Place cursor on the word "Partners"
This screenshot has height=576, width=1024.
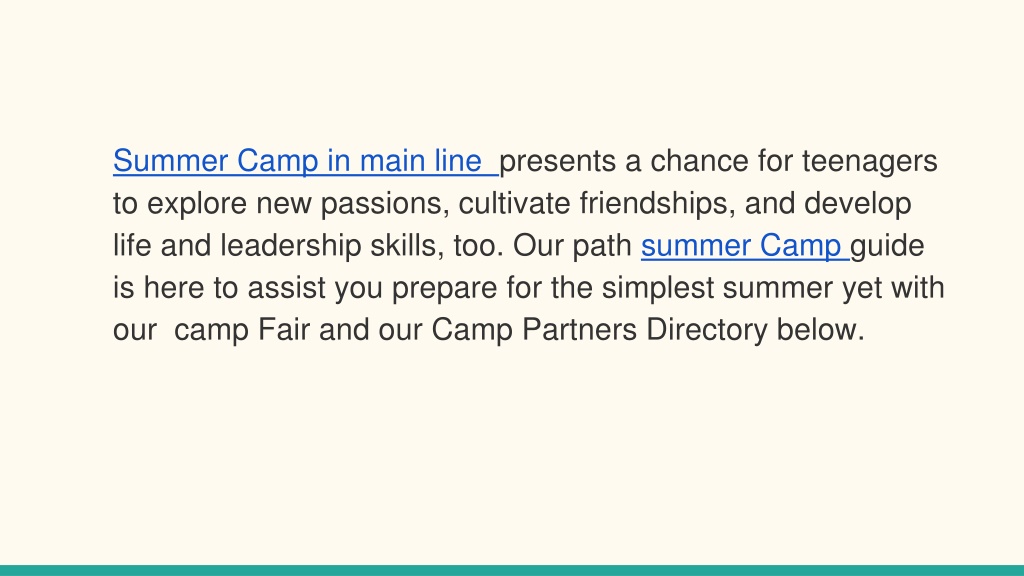pyautogui.click(x=579, y=330)
